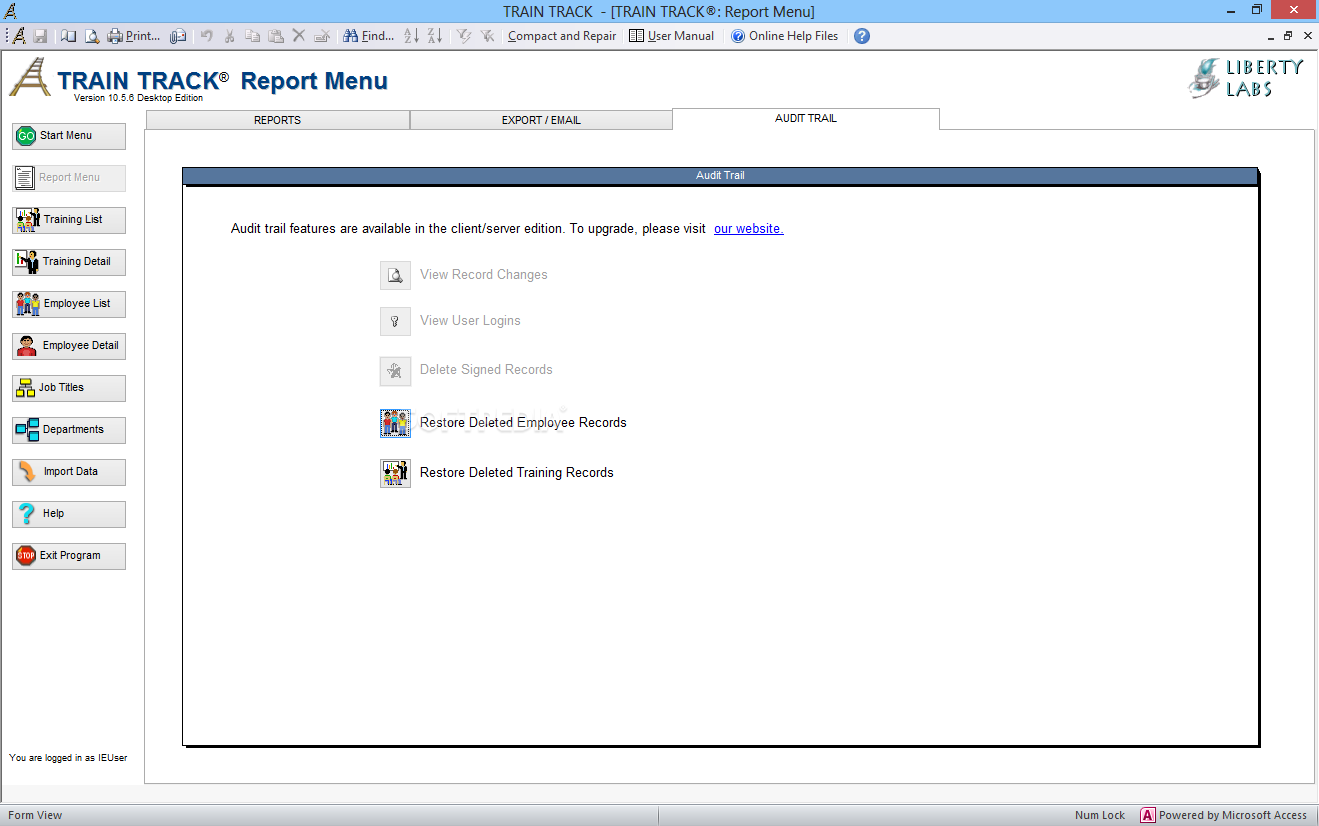1319x826 pixels.
Task: Open Job Titles screen
Action: tap(69, 388)
